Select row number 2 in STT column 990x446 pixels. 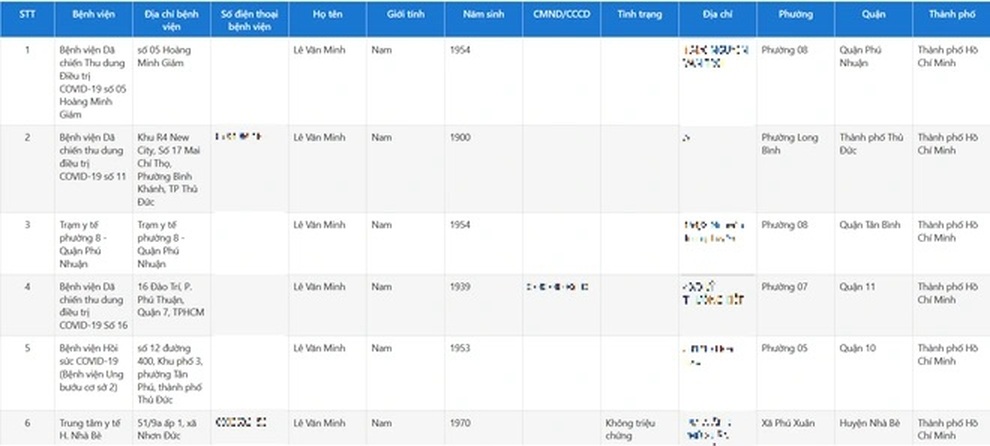click(27, 137)
